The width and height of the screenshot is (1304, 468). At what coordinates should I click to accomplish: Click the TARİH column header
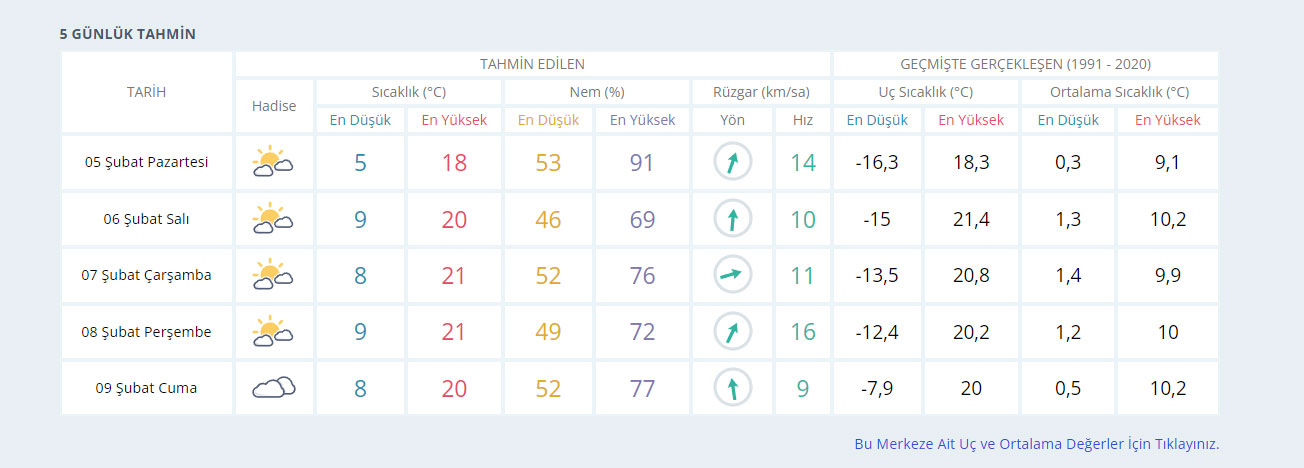146,92
